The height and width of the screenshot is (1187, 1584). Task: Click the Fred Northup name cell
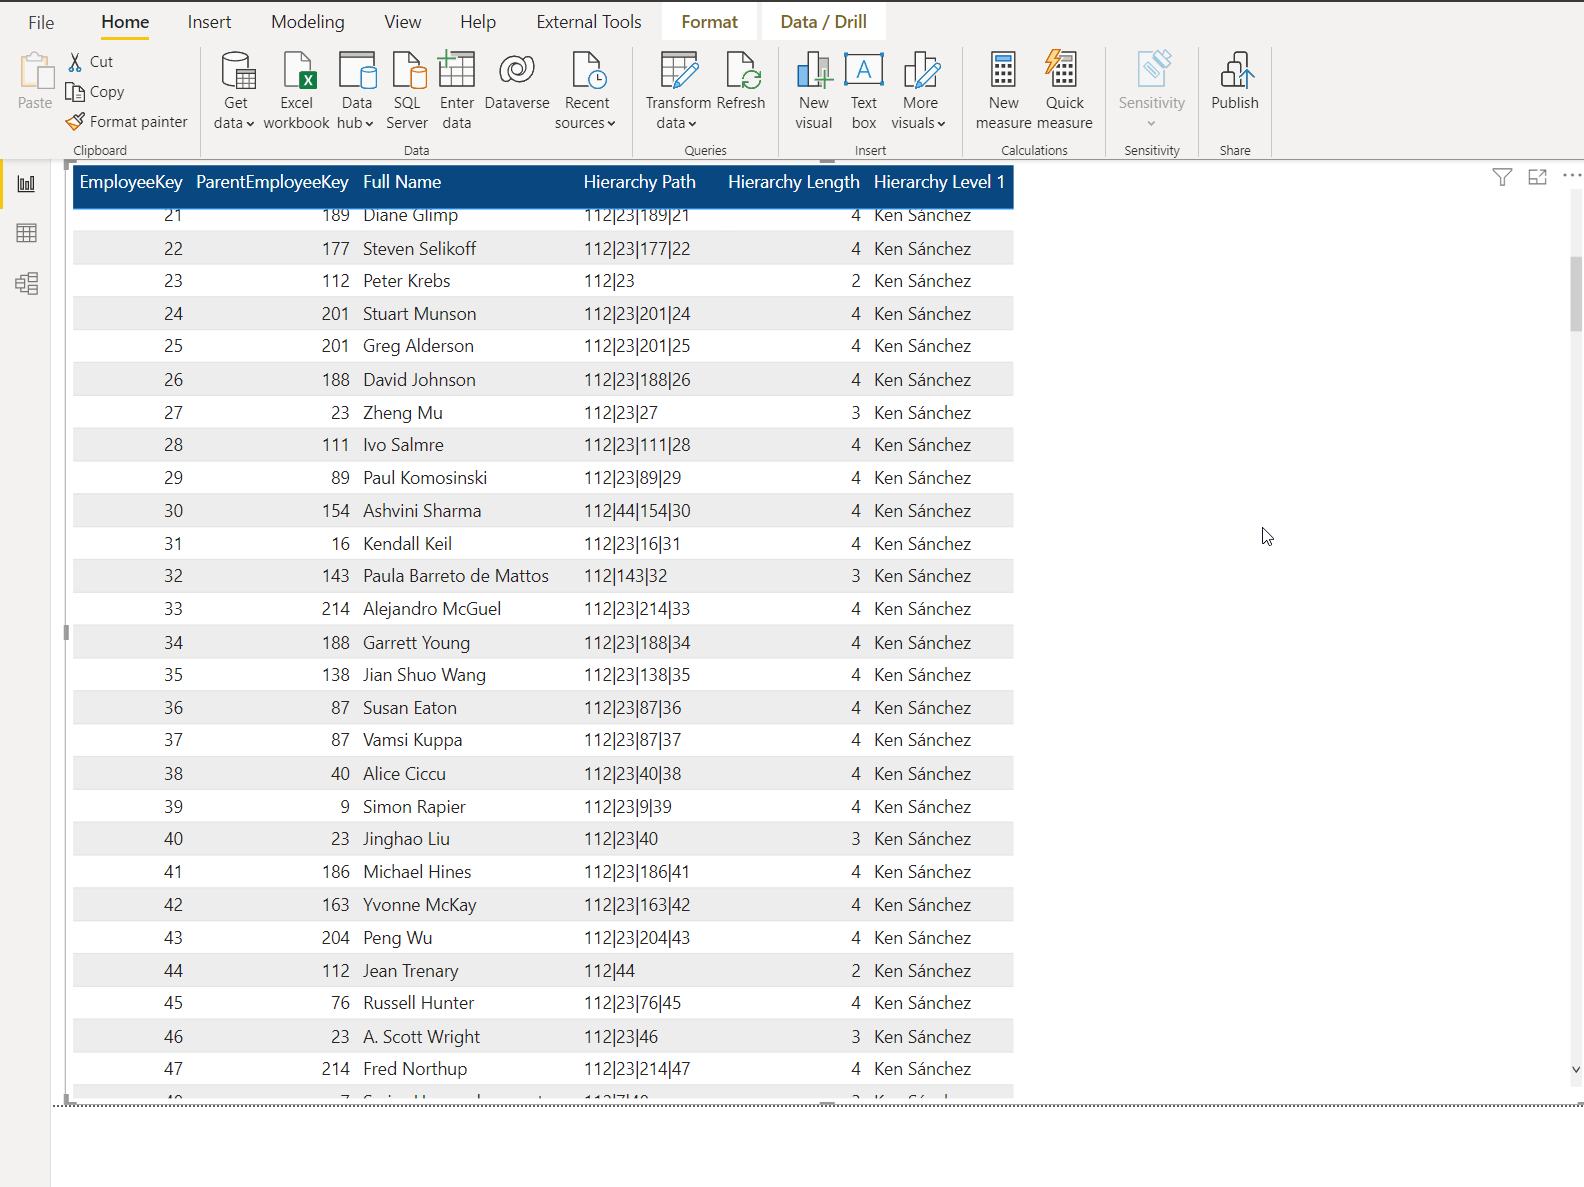pyautogui.click(x=415, y=1069)
